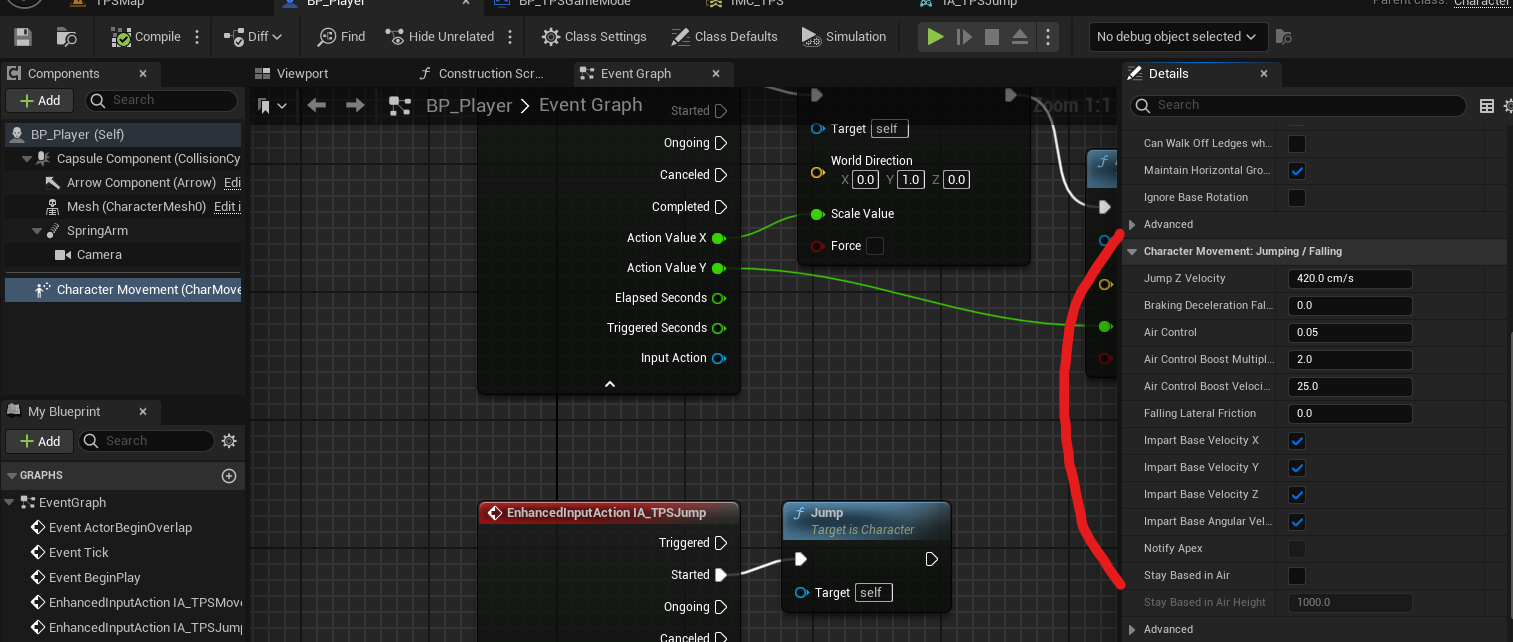1513x642 pixels.
Task: Navigate back in graph history
Action: click(x=317, y=105)
